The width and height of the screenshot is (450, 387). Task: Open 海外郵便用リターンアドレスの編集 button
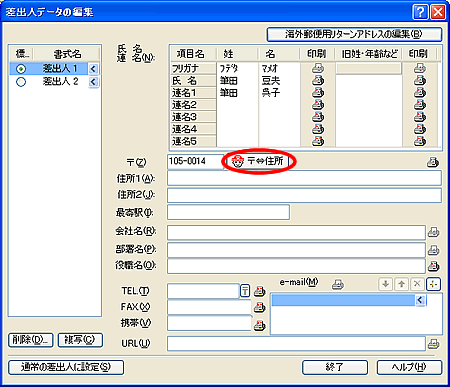tap(354, 34)
